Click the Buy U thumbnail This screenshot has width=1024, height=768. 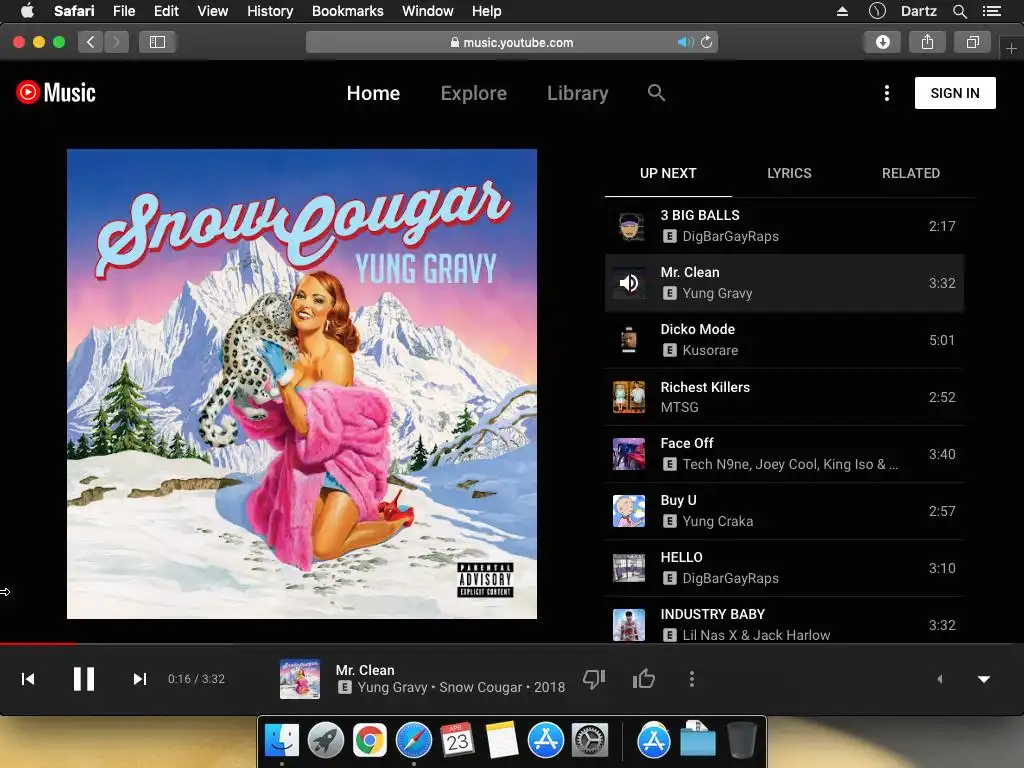coord(629,511)
